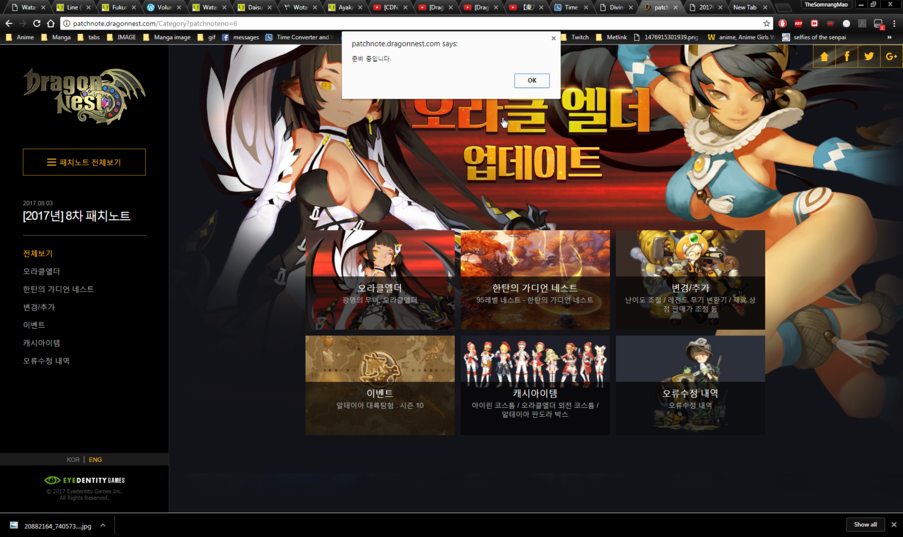Switch to the Line tab
This screenshot has width=903, height=537.
(x=73, y=7)
